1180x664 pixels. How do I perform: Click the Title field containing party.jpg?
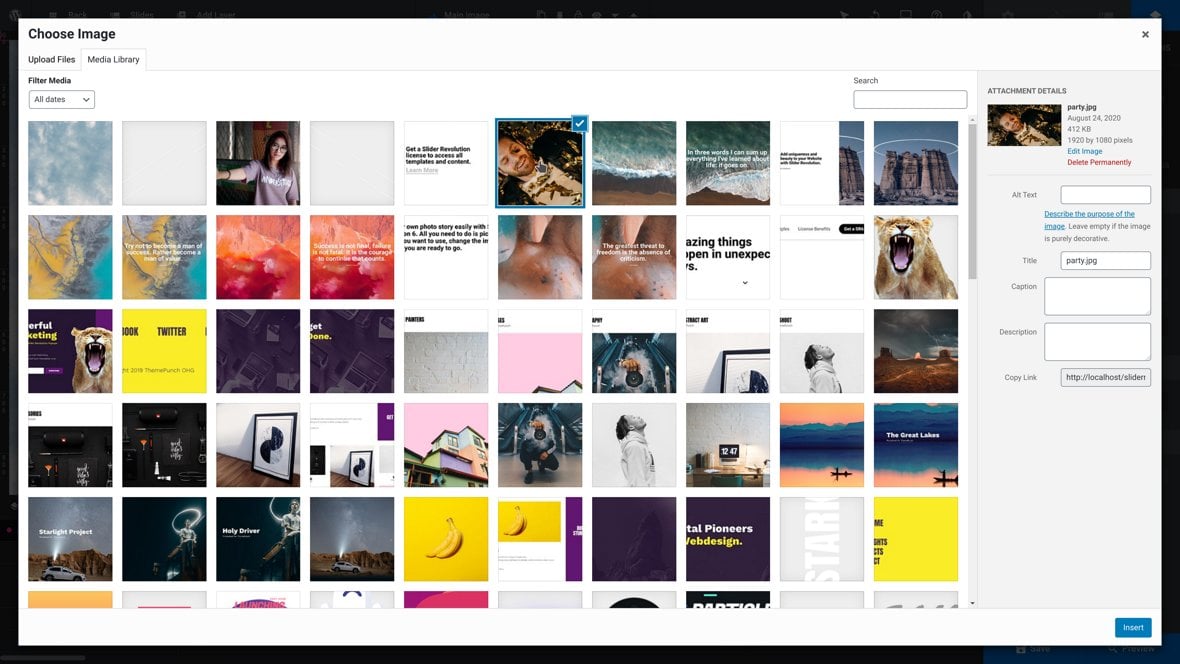point(1105,260)
